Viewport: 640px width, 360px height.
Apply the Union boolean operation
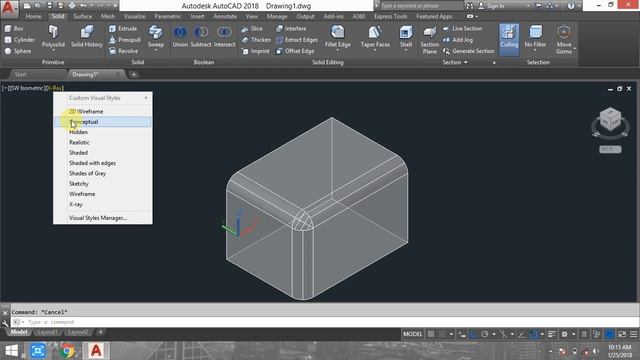180,37
